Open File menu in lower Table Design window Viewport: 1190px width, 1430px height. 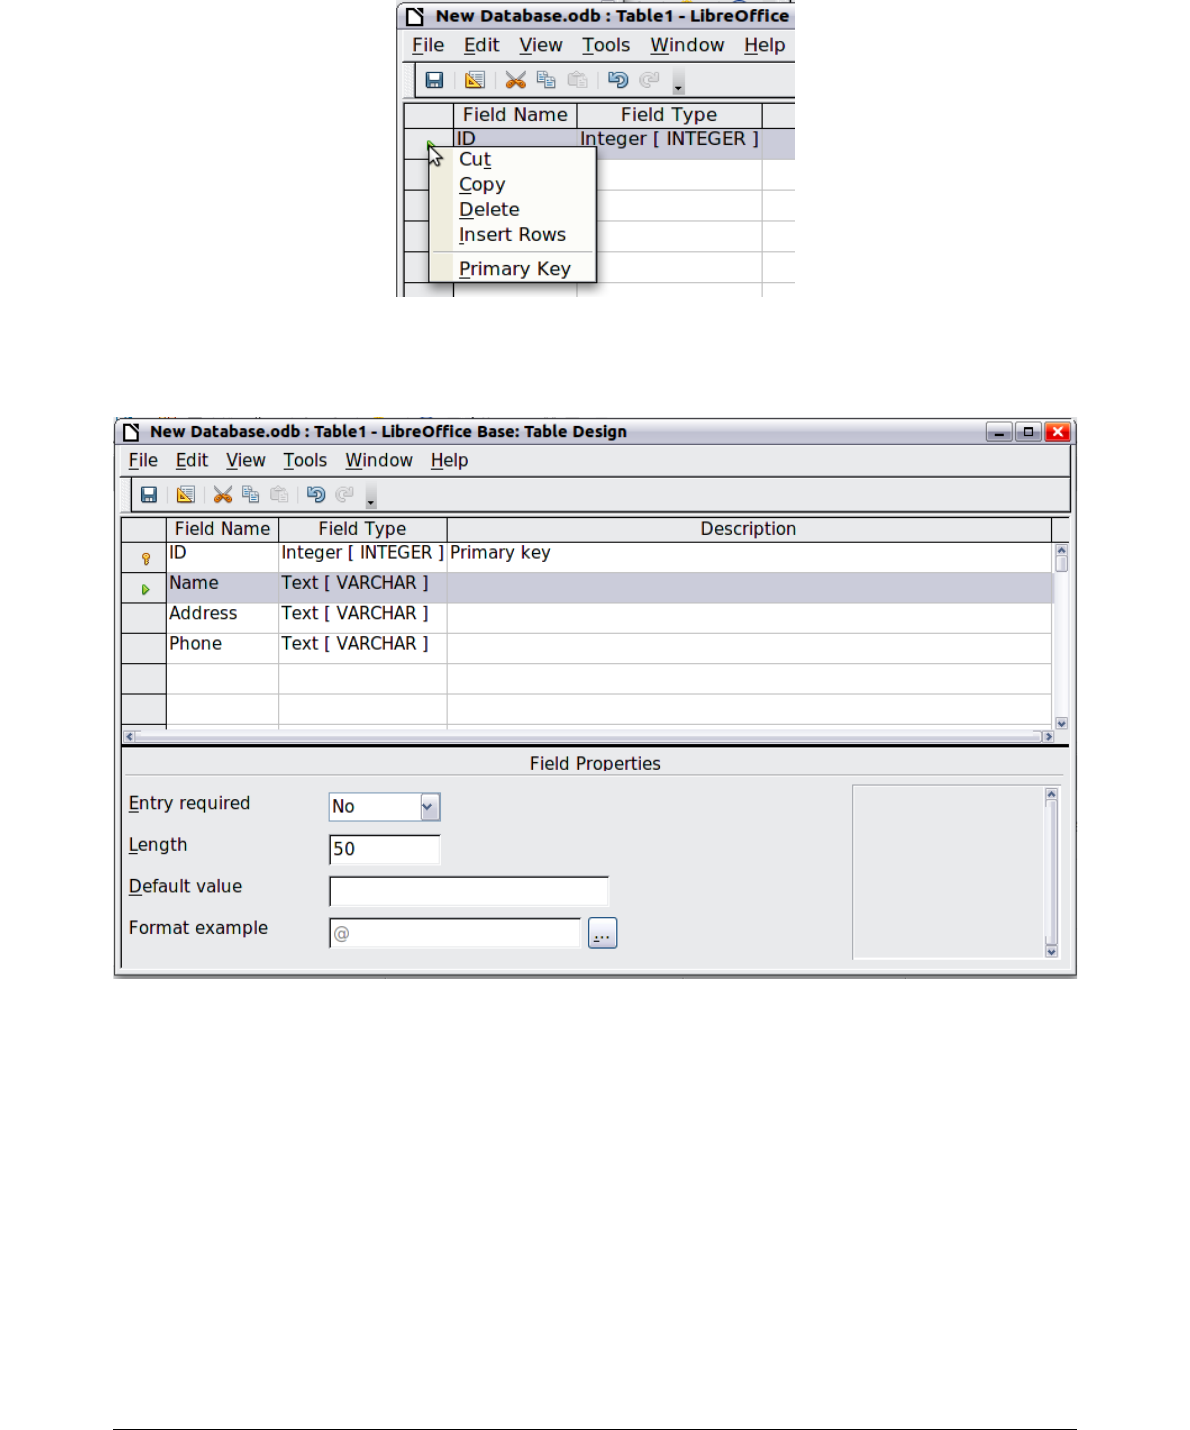[143, 460]
